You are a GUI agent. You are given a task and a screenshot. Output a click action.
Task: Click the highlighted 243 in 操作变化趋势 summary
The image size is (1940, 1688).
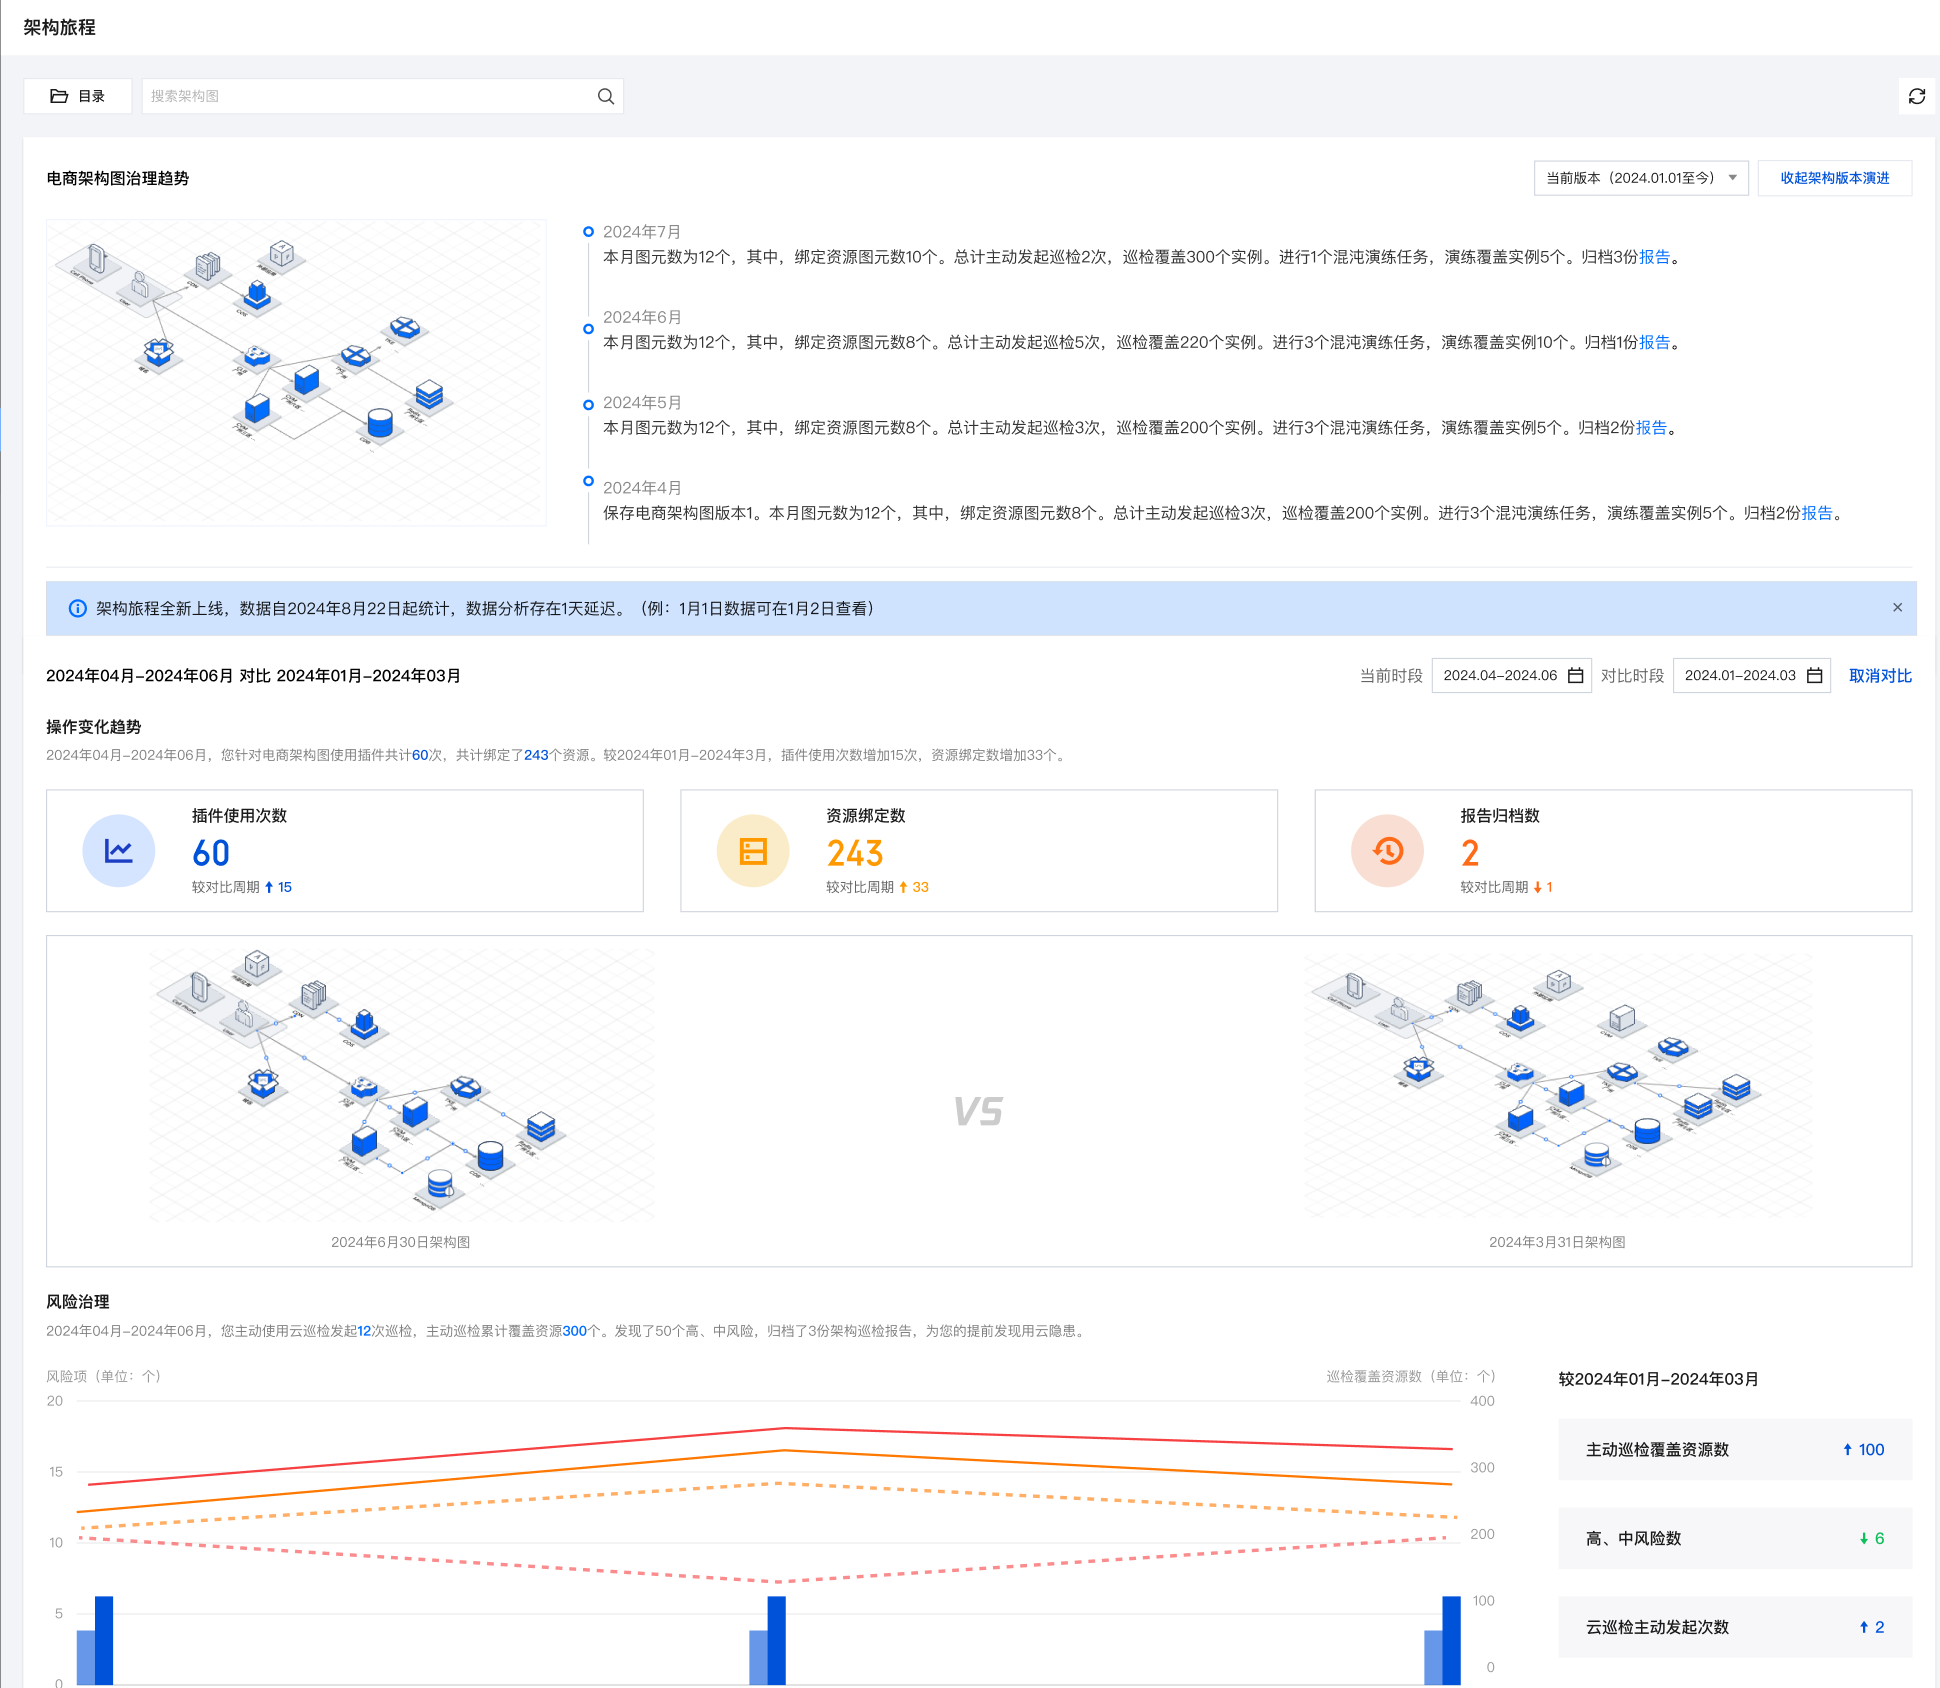coord(536,755)
